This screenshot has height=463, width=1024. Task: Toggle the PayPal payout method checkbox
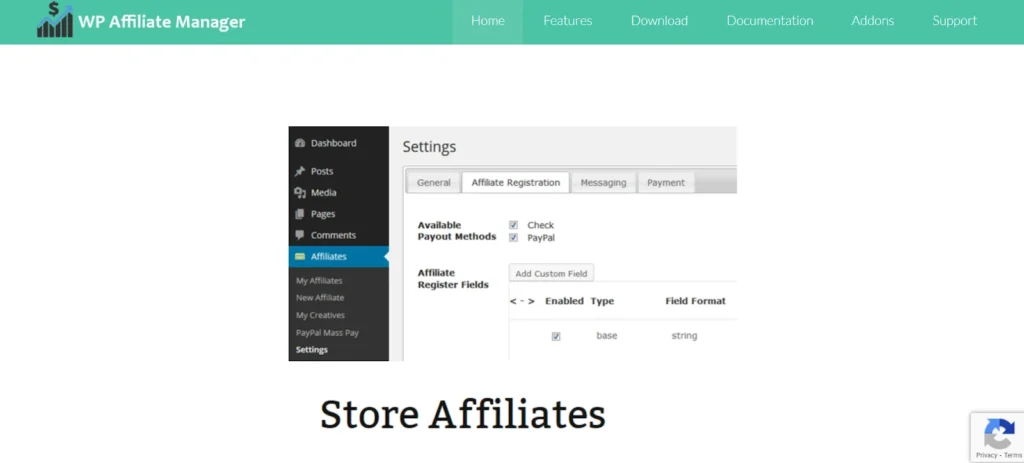click(x=513, y=238)
